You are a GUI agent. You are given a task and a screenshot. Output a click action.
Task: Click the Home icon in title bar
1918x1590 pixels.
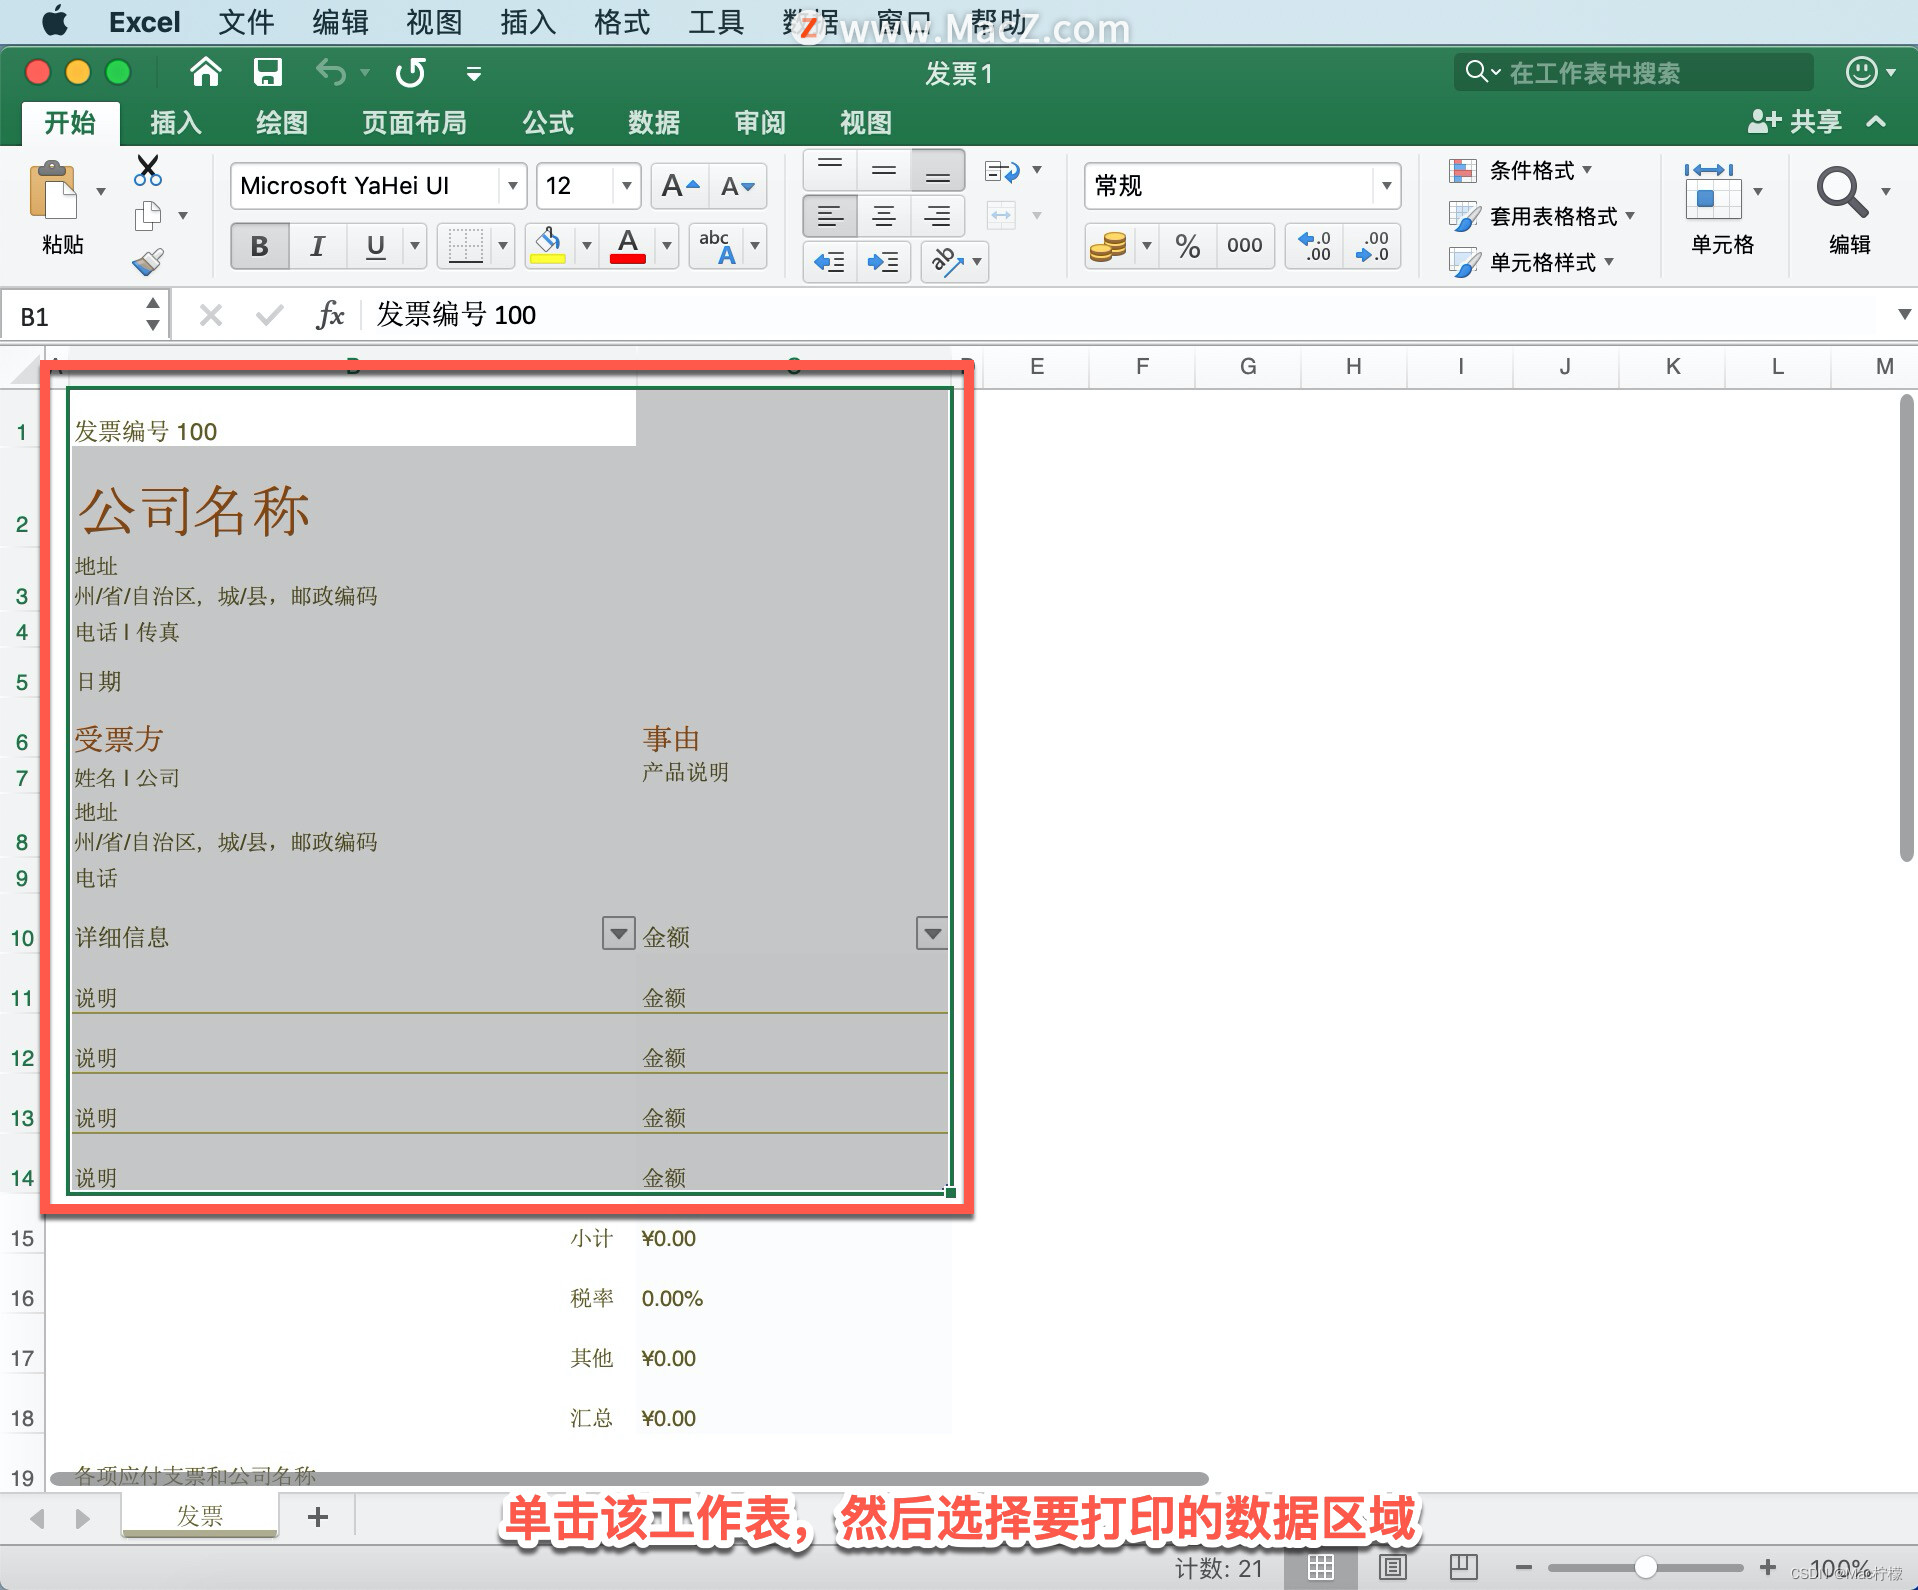click(x=205, y=72)
